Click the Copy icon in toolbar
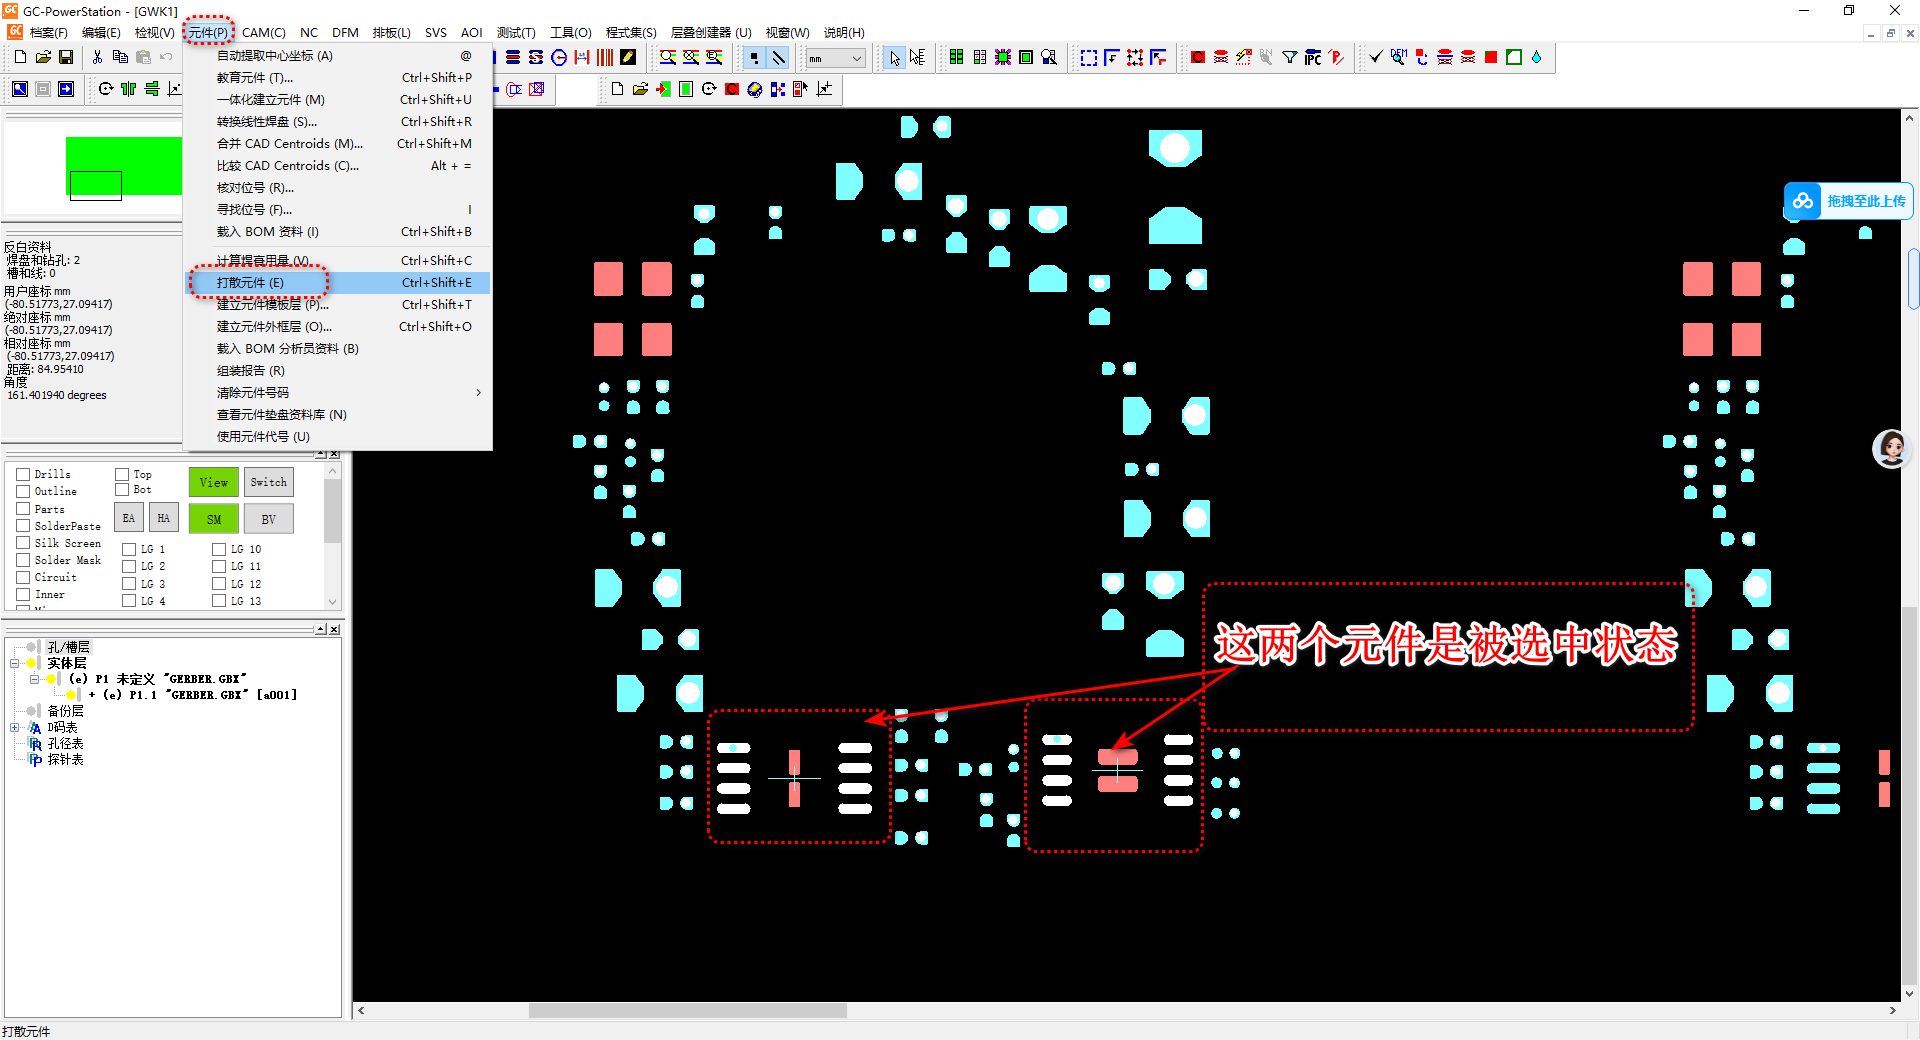The height and width of the screenshot is (1040, 1920). coord(120,57)
